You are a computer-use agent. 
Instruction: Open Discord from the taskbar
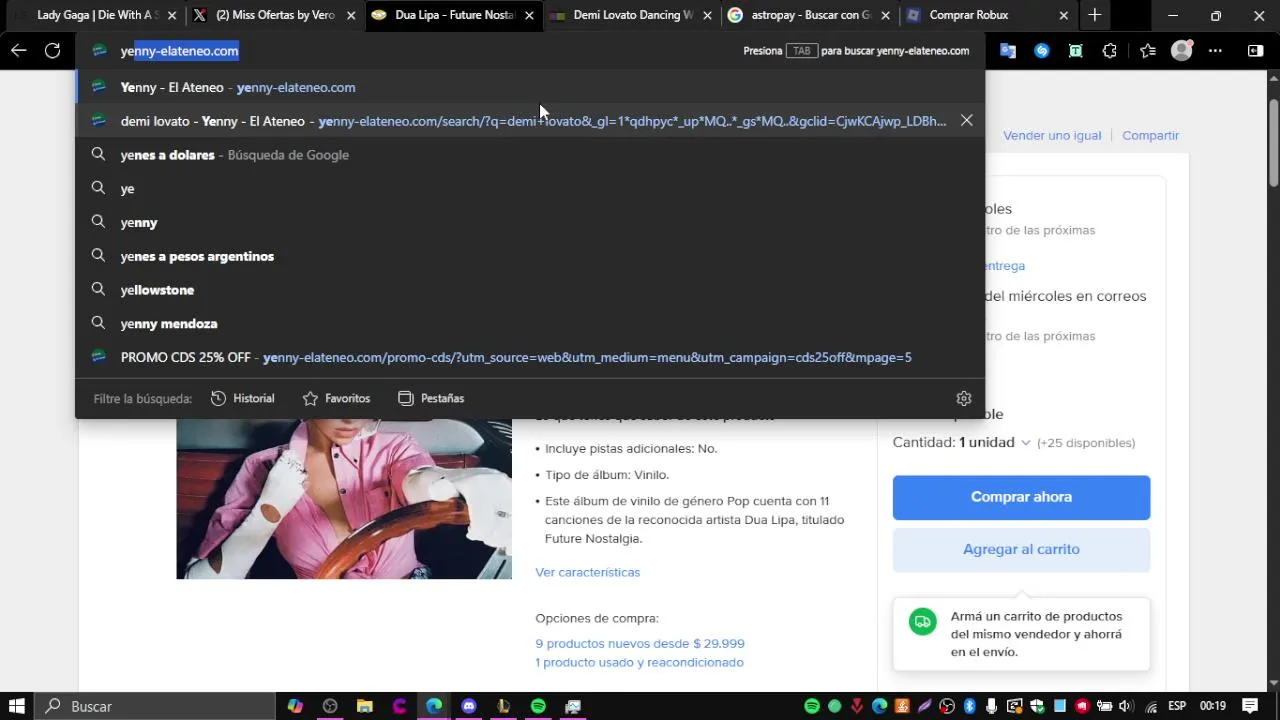point(469,706)
